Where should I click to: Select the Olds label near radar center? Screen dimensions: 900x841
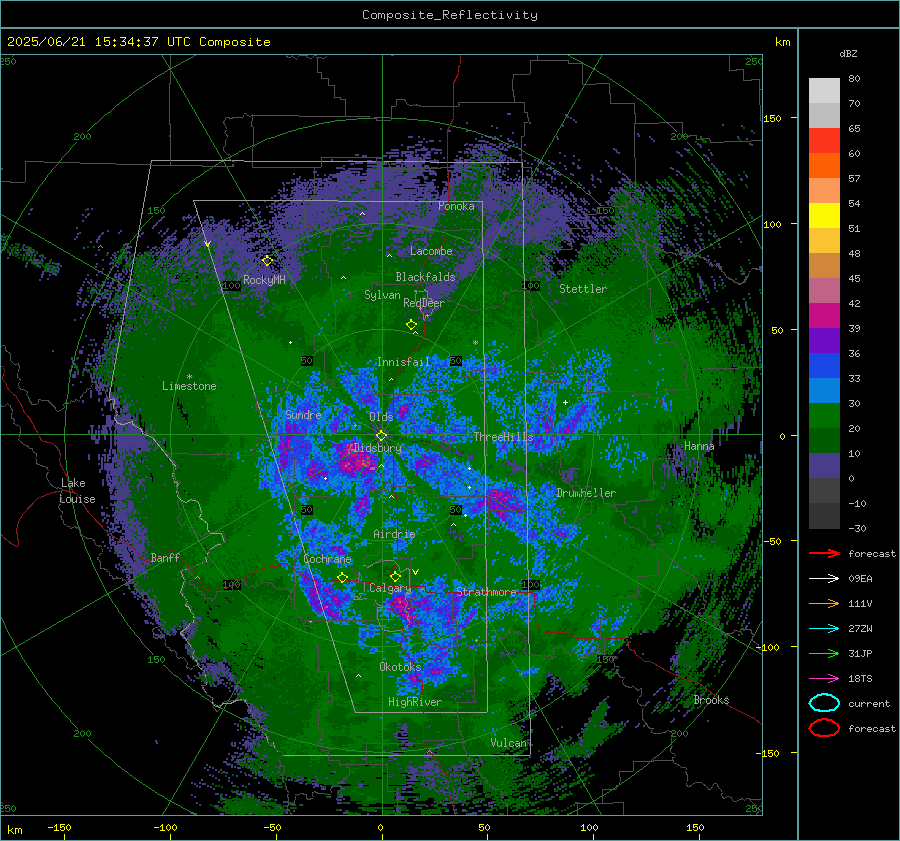(x=381, y=417)
